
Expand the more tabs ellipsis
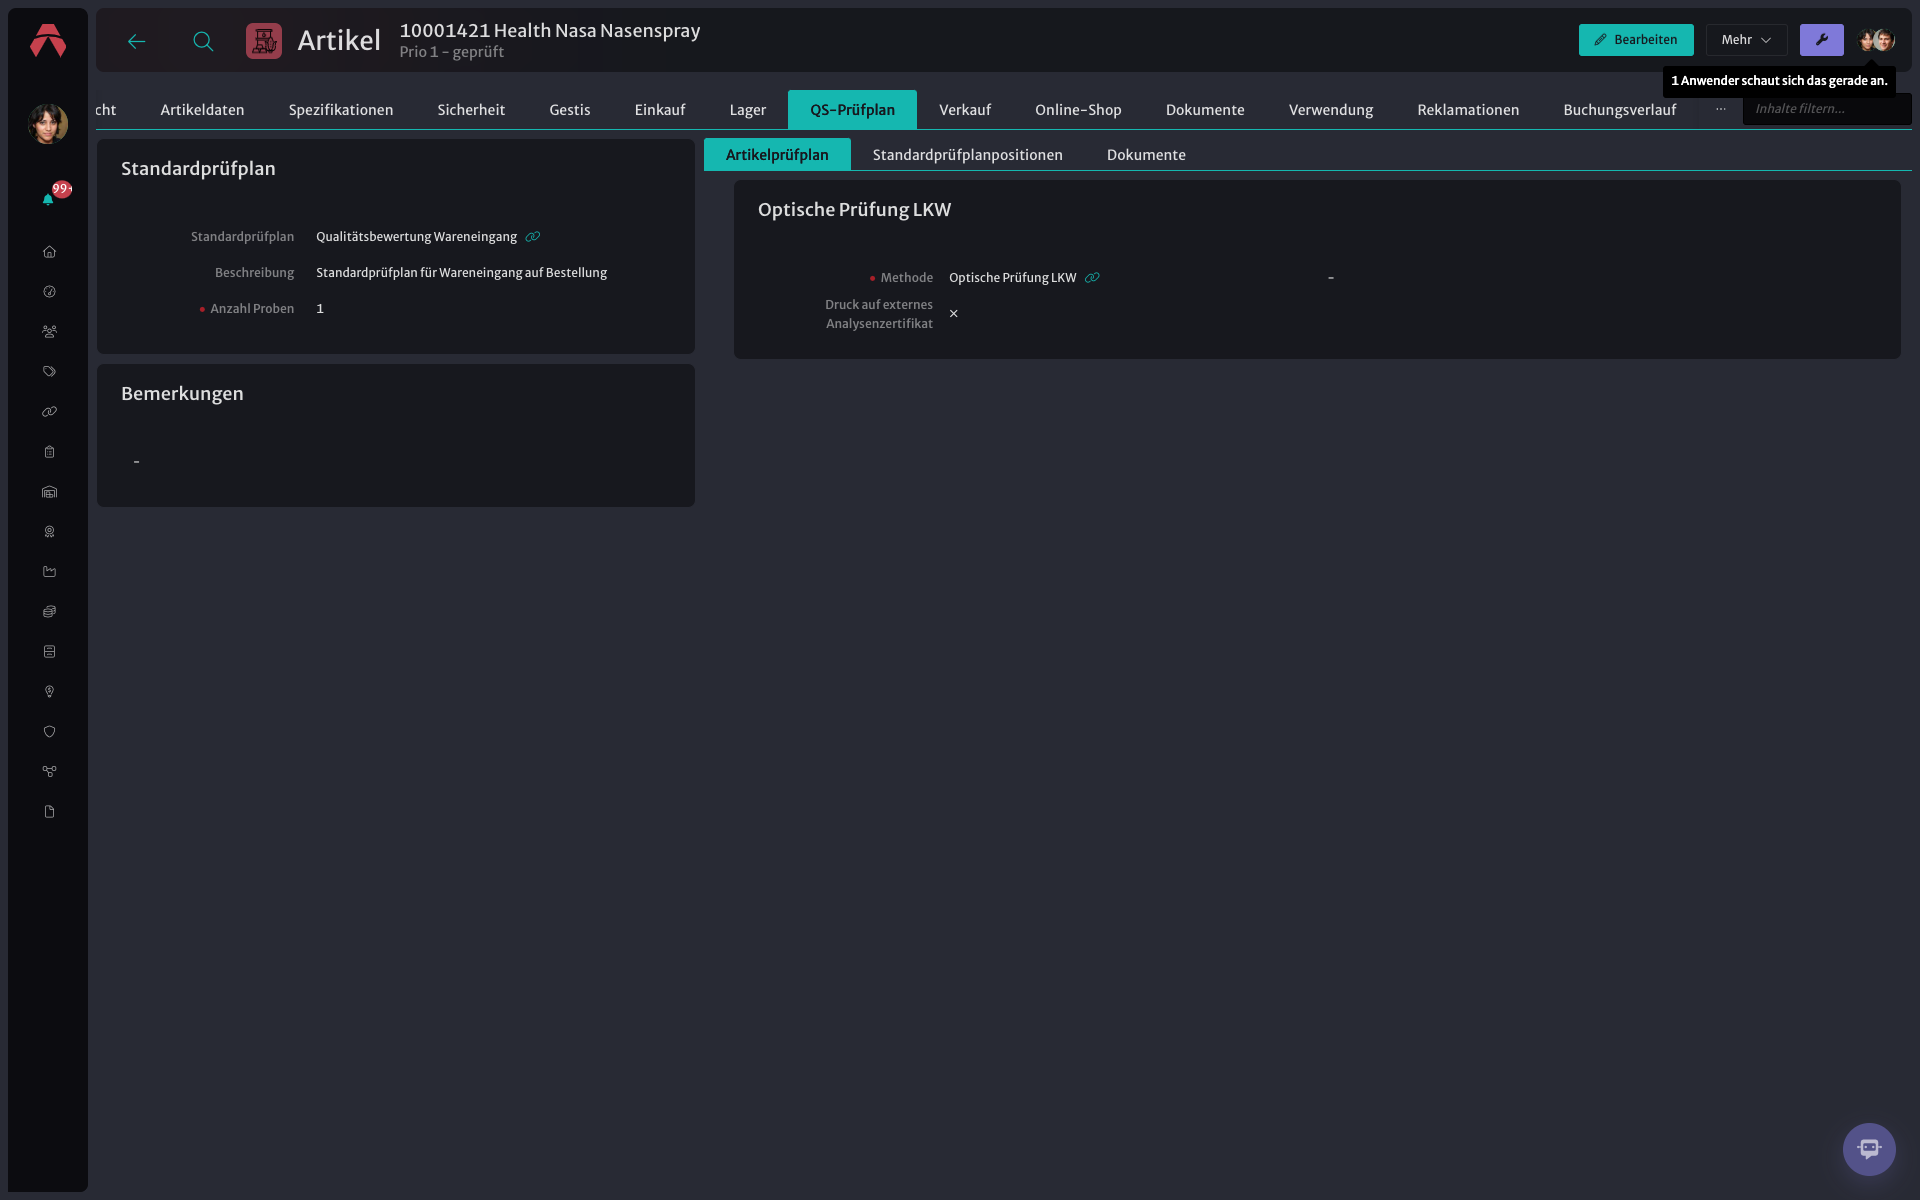[x=1720, y=109]
